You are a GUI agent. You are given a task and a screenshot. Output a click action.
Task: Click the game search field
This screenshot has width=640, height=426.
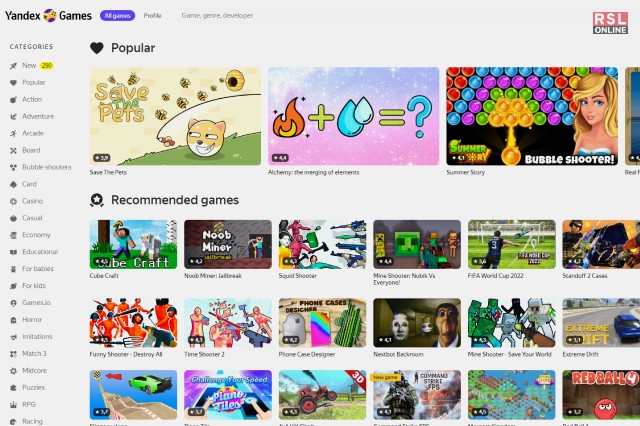[217, 16]
